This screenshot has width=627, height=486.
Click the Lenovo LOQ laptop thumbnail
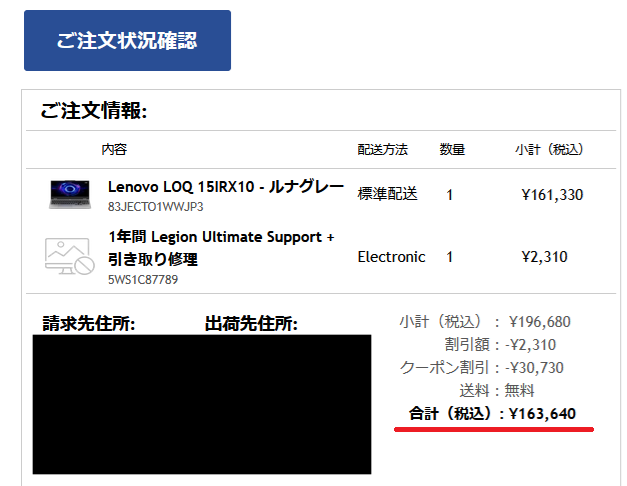(70, 194)
